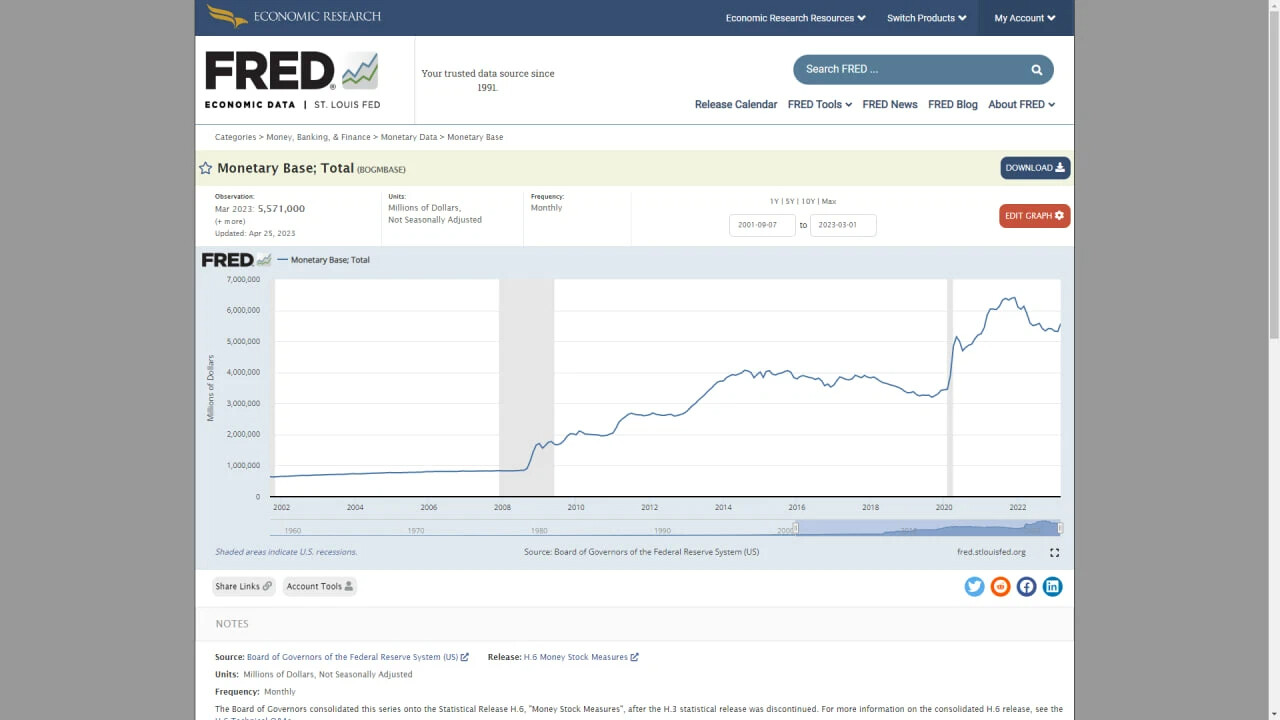Open the My Account menu
The width and height of the screenshot is (1280, 720).
pyautogui.click(x=1025, y=18)
